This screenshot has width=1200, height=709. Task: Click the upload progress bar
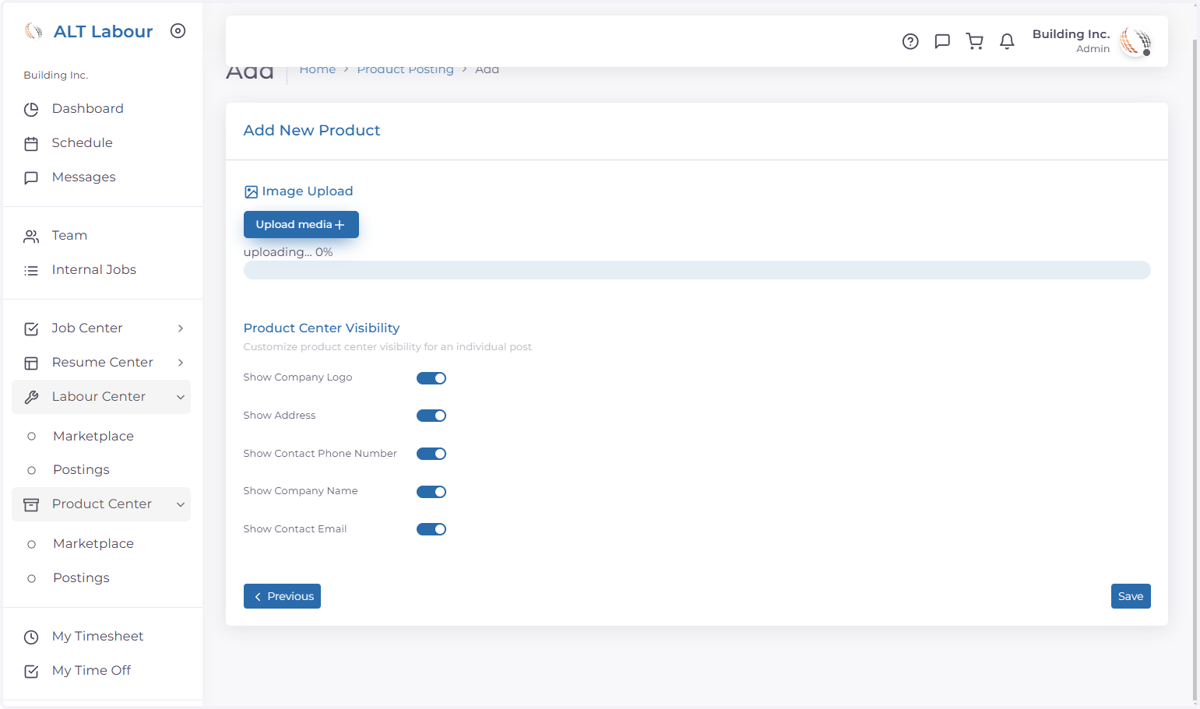(x=697, y=270)
